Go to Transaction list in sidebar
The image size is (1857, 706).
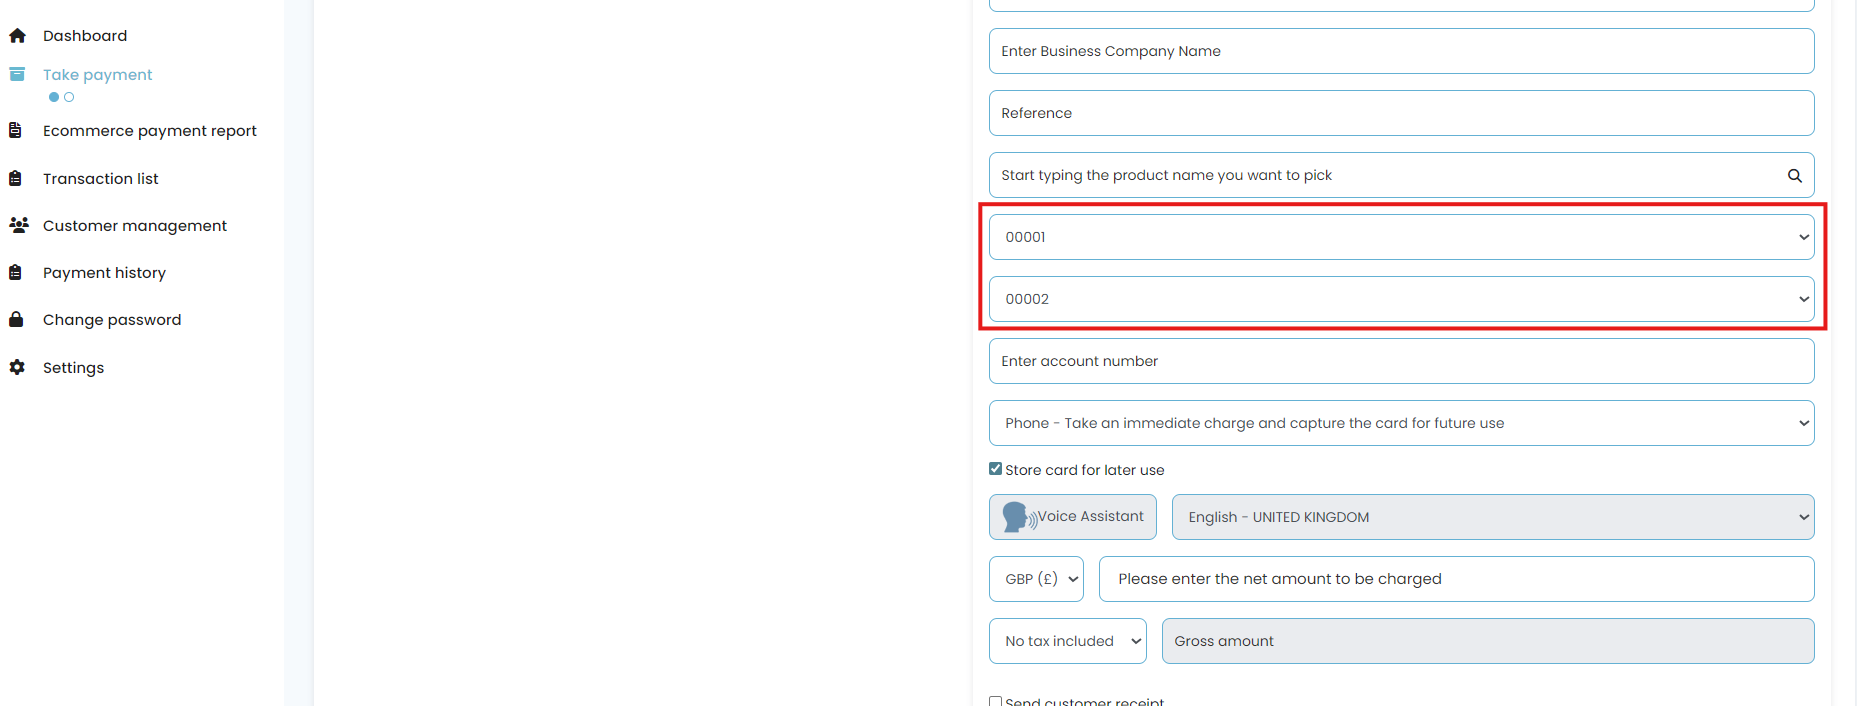100,179
